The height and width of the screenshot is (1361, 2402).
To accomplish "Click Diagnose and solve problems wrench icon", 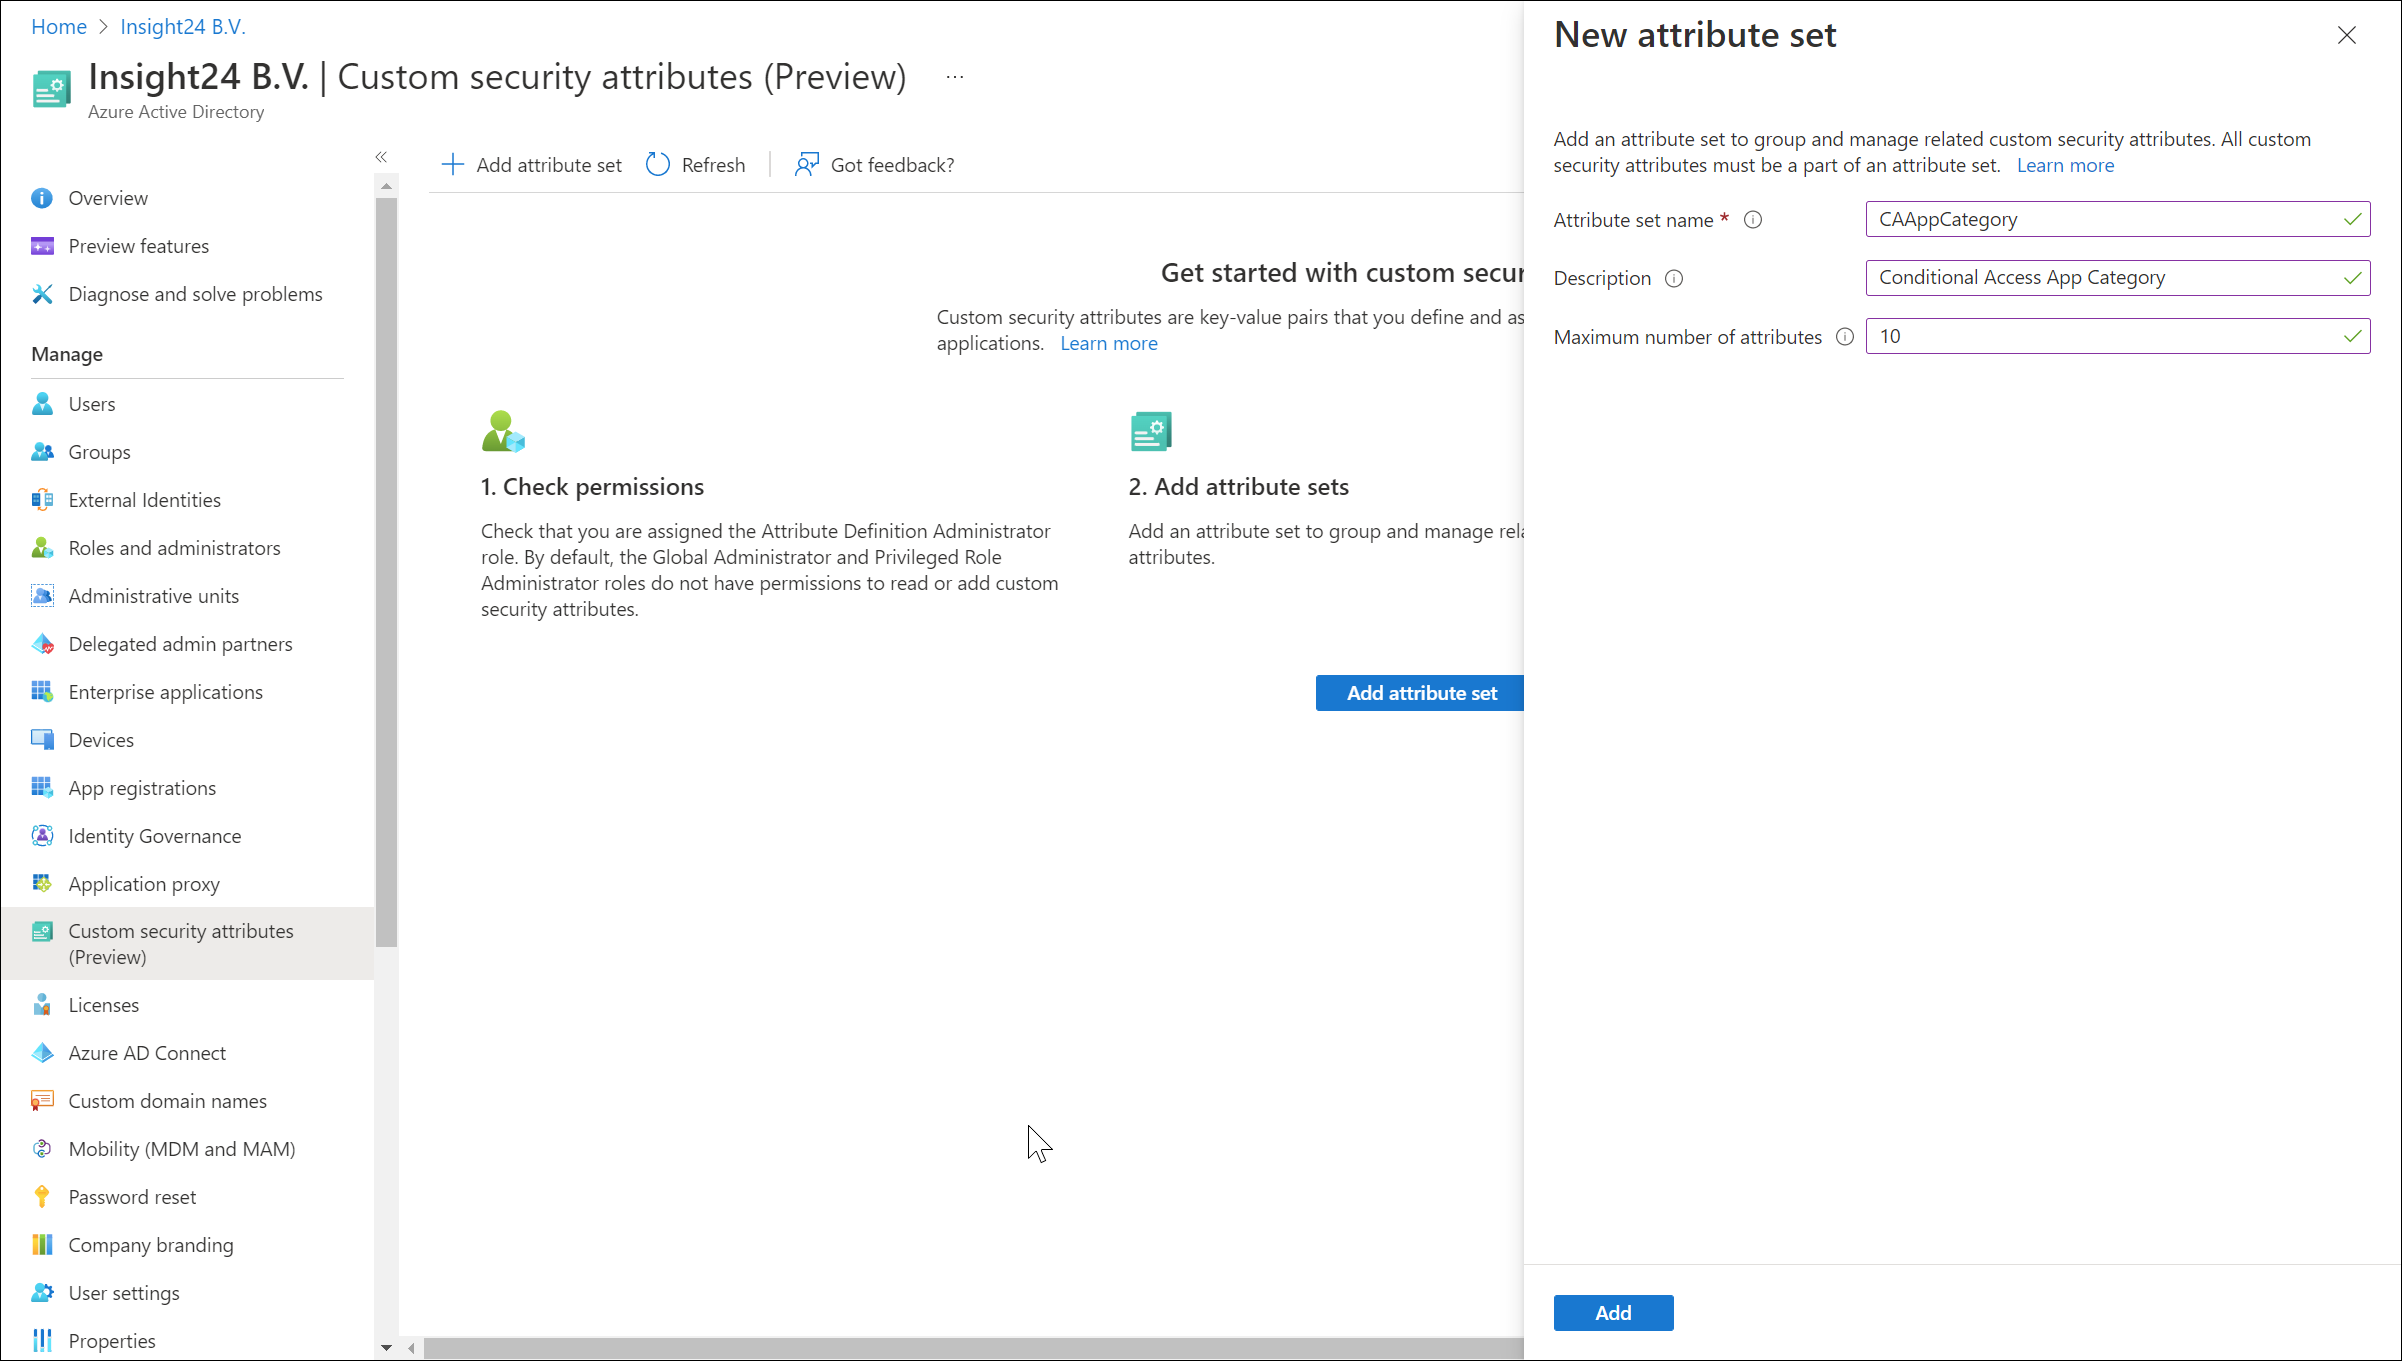I will (42, 294).
